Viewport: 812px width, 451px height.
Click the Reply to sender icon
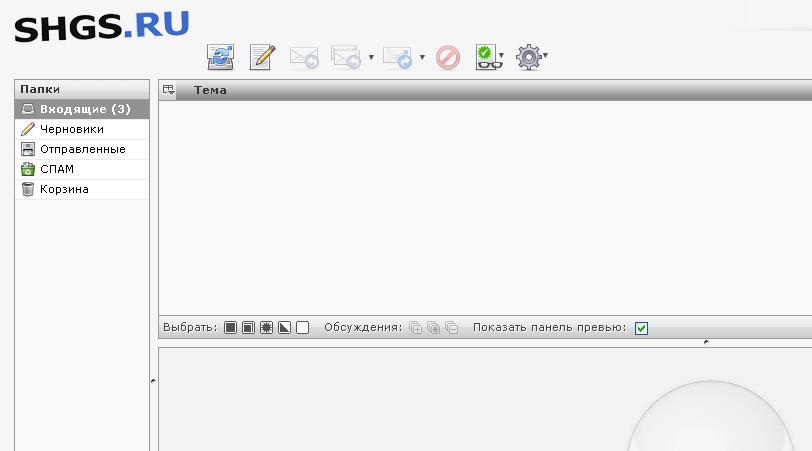tap(304, 57)
